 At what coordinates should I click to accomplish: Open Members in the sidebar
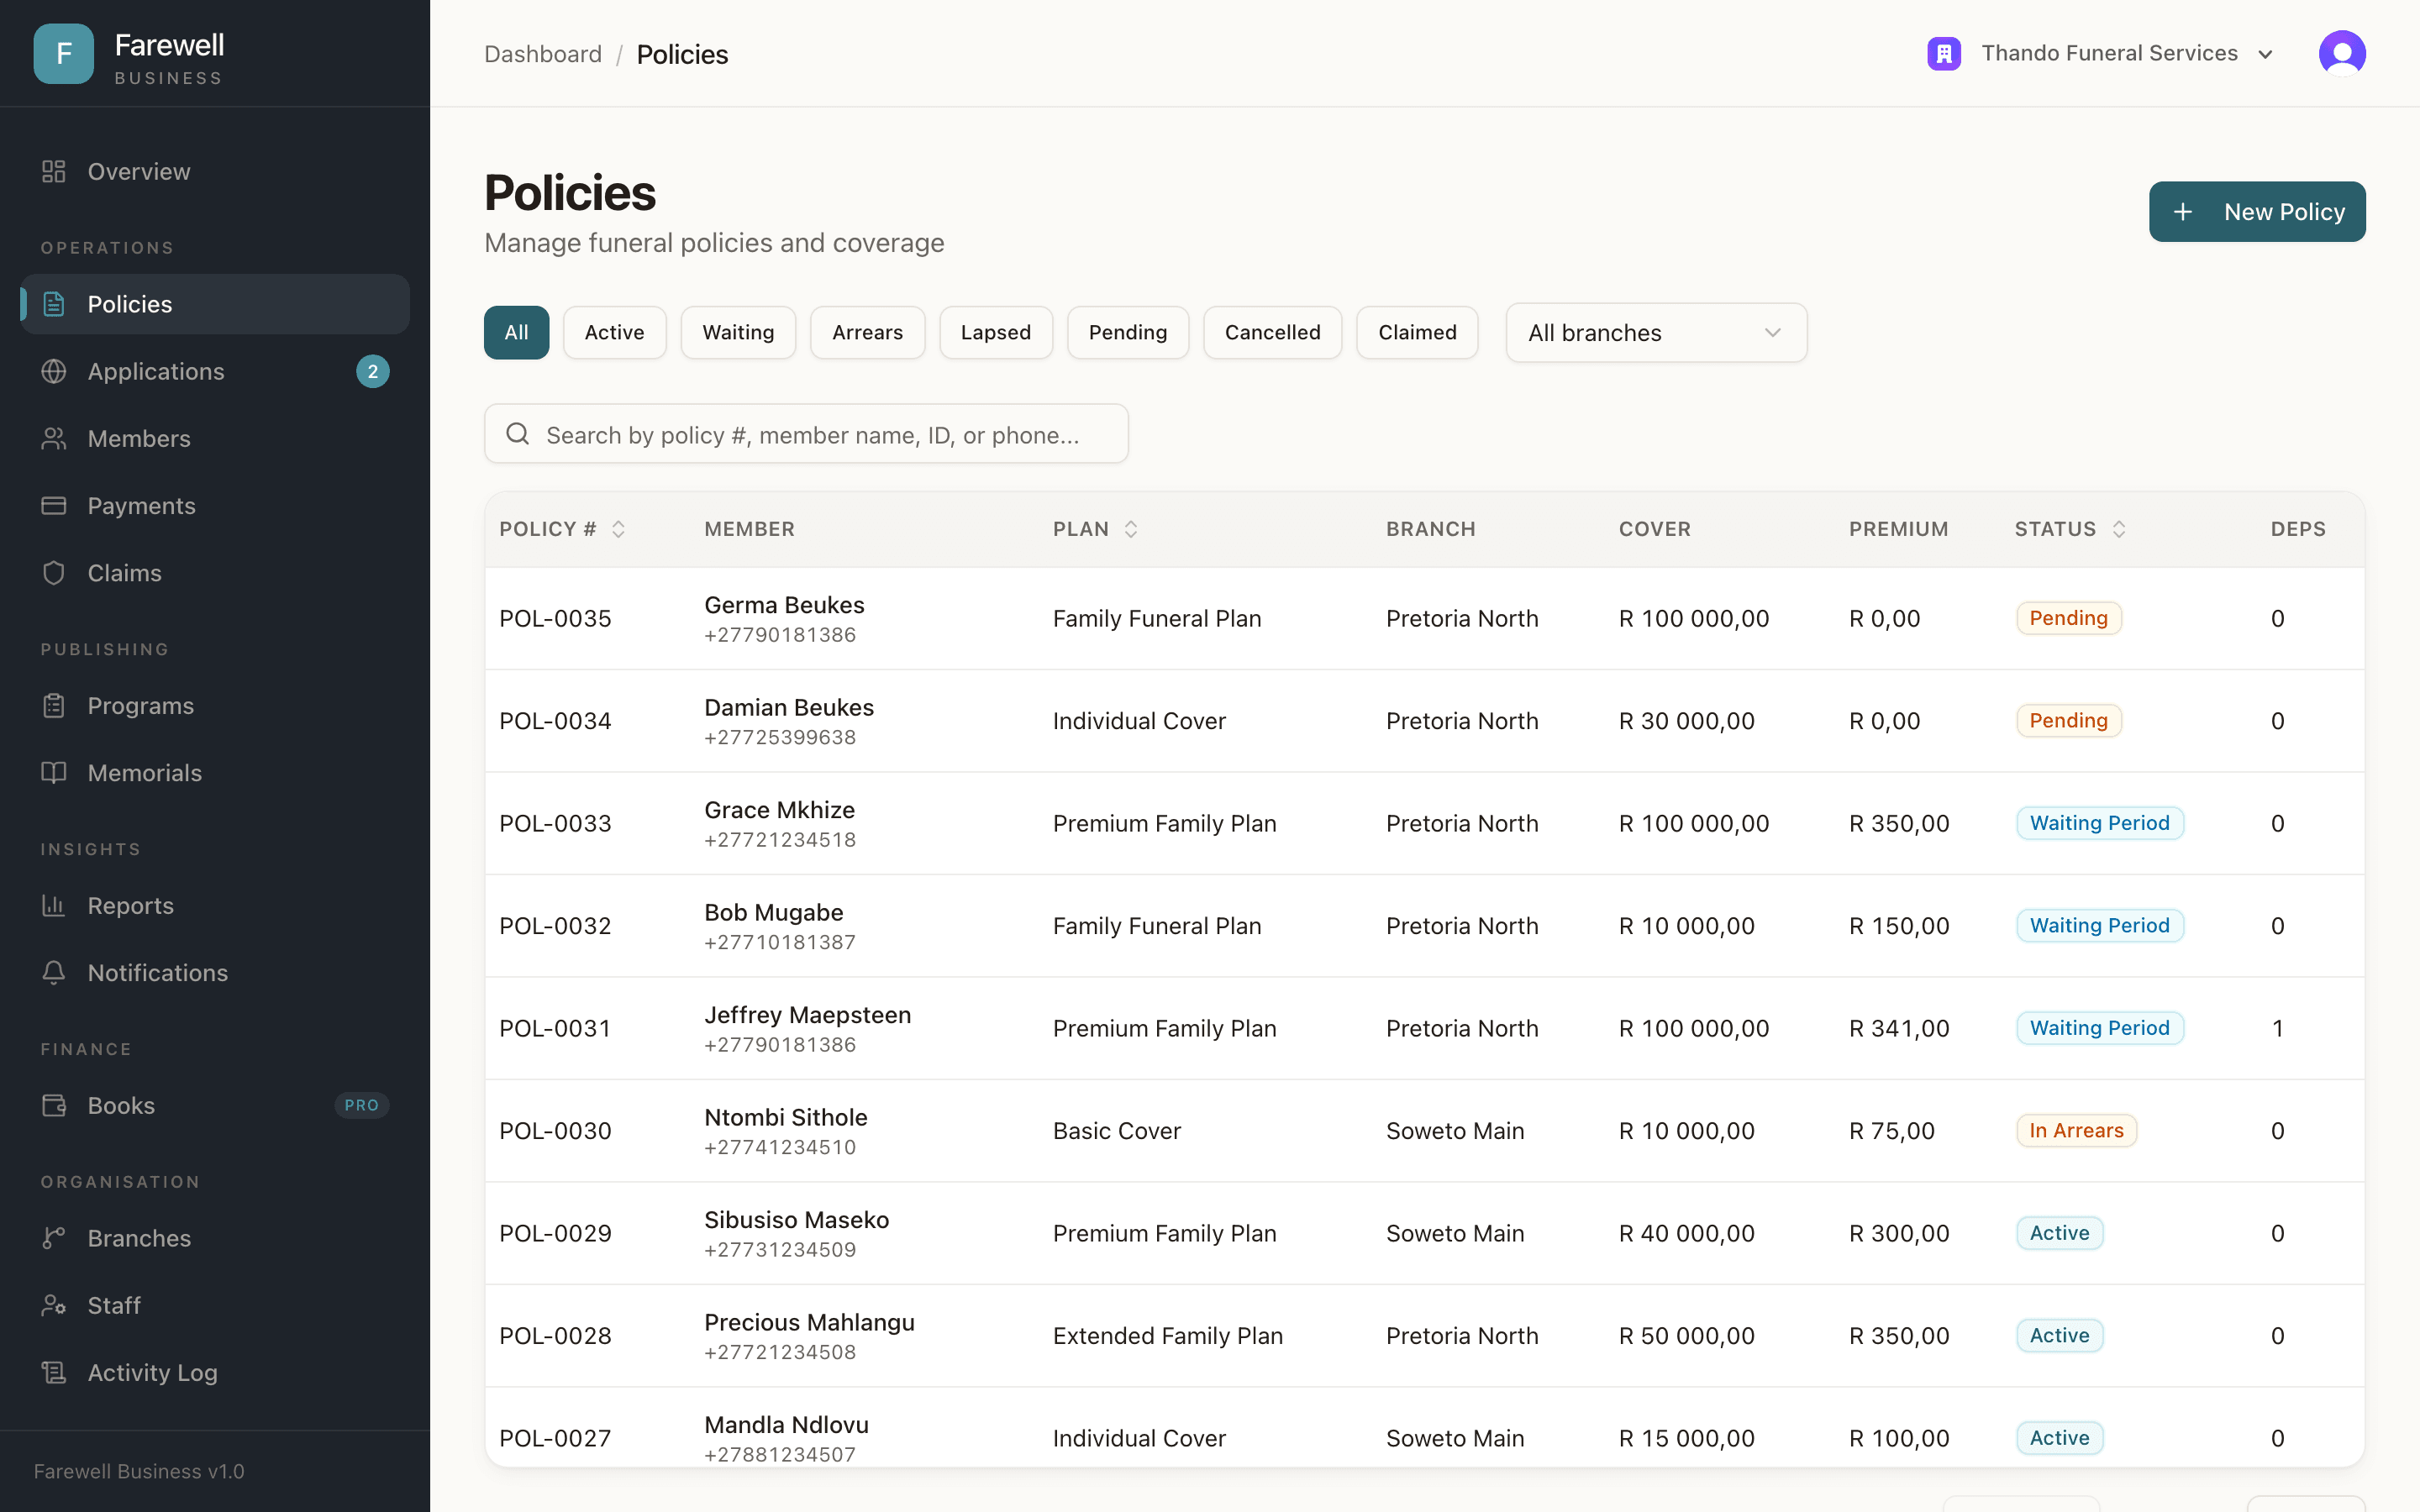pos(215,438)
